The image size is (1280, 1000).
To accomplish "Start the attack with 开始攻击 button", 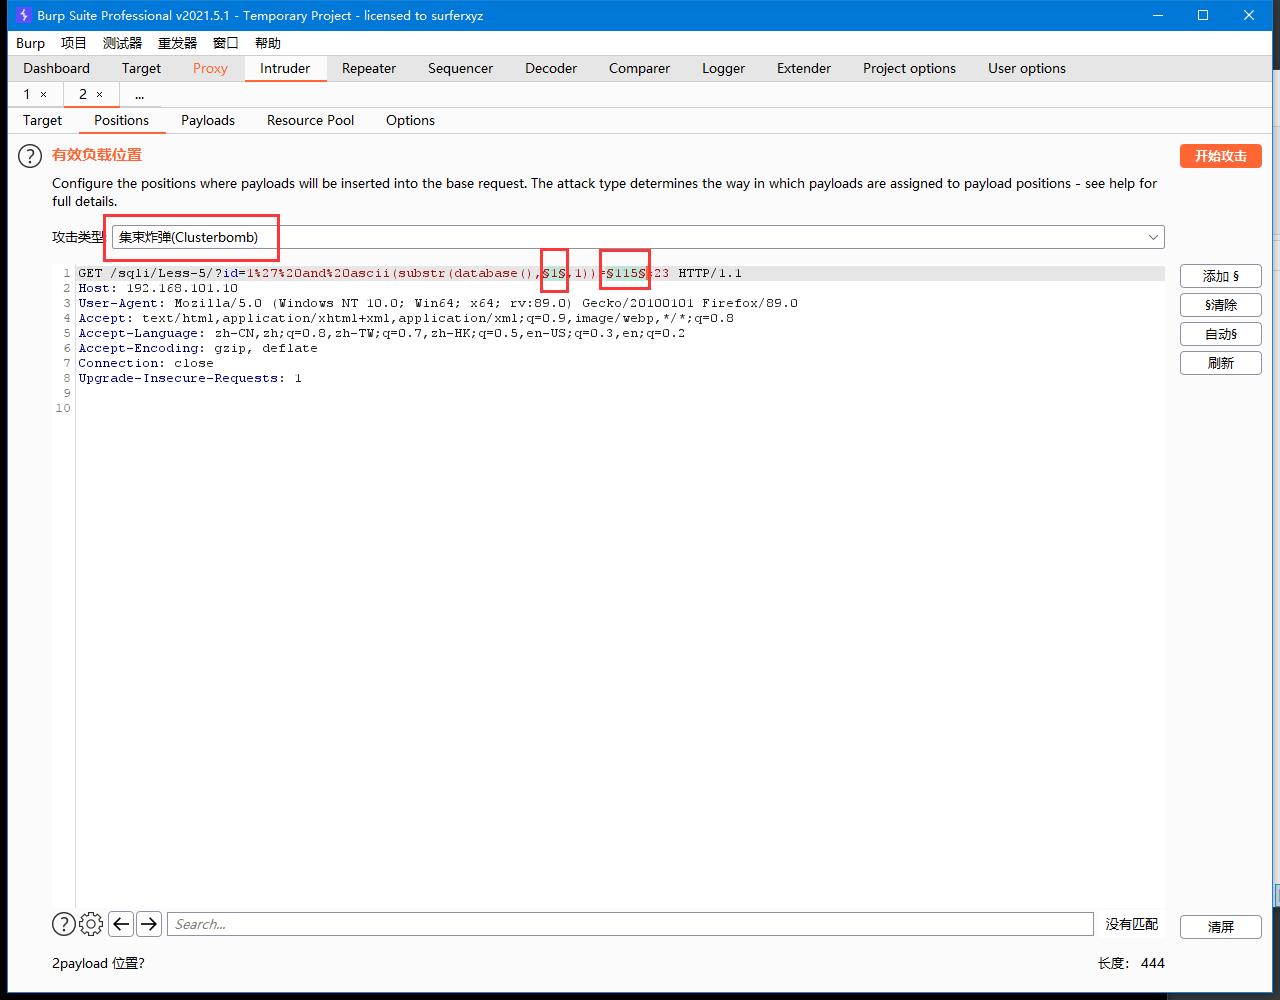I will 1221,156.
